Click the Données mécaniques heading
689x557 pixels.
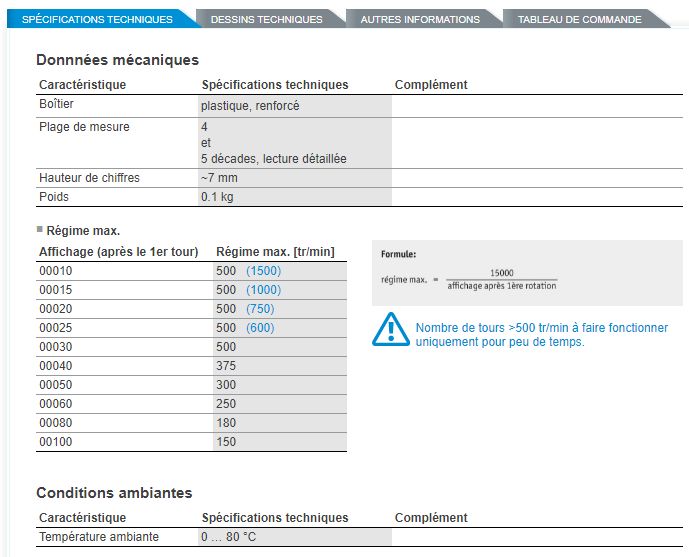coord(117,60)
